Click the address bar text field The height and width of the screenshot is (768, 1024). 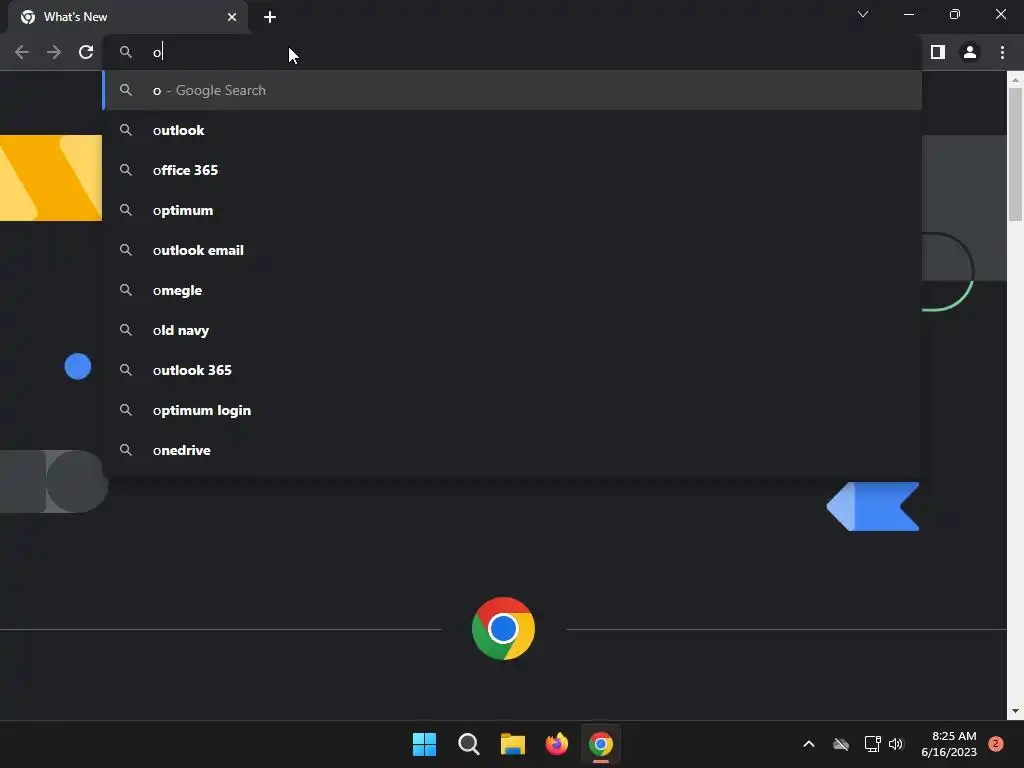513,52
